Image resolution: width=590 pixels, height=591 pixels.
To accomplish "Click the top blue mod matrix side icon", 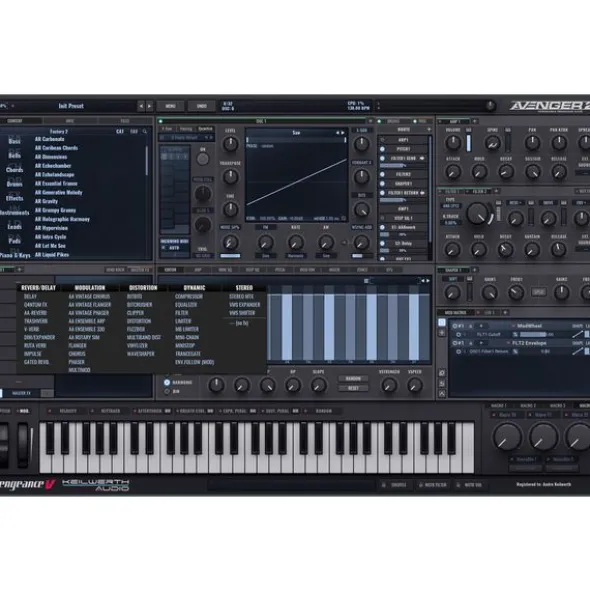I will (x=442, y=323).
